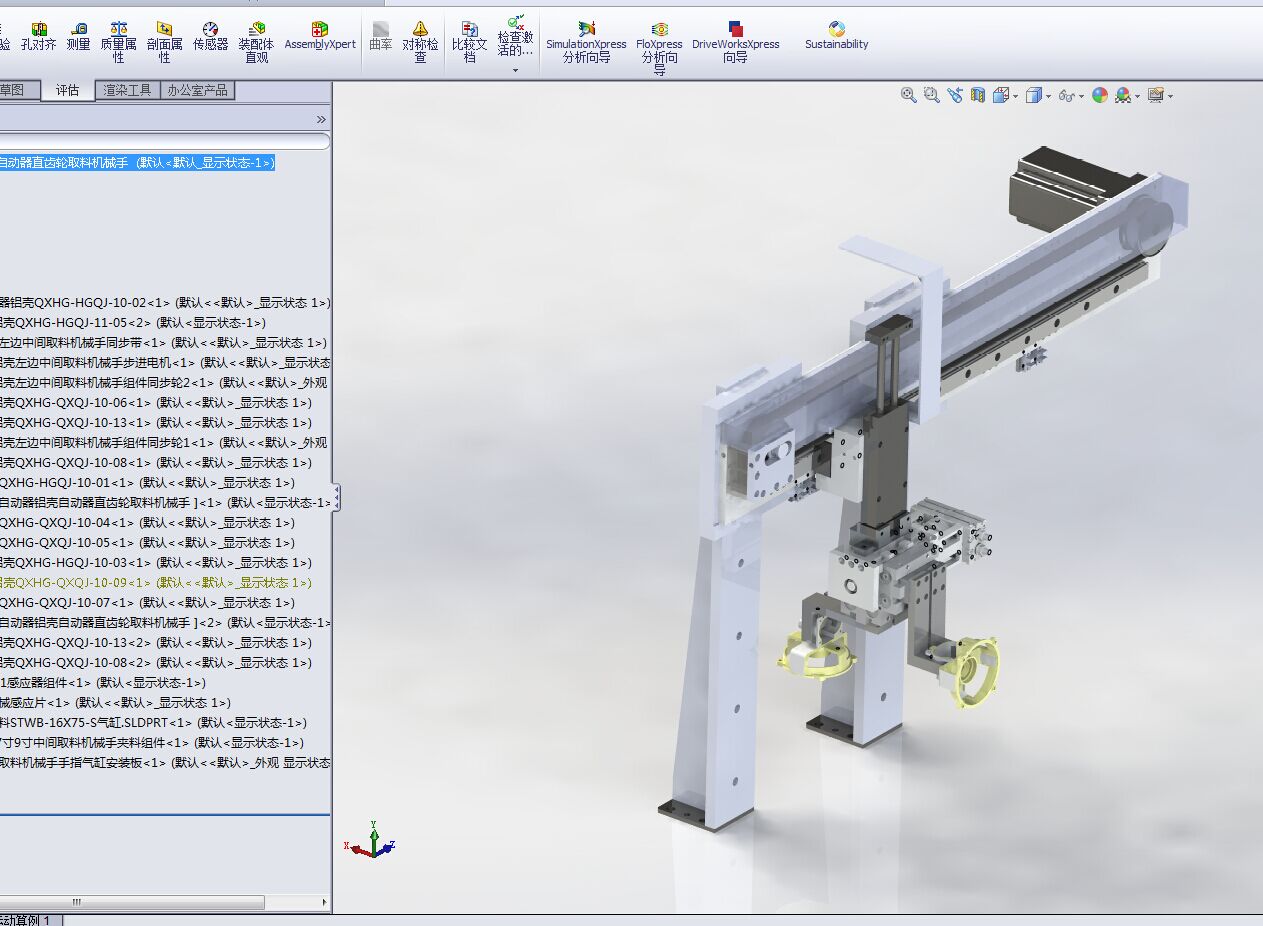This screenshot has height=926, width=1263.
Task: Run the Symmetry Check (对称检查) tool
Action: coord(420,36)
